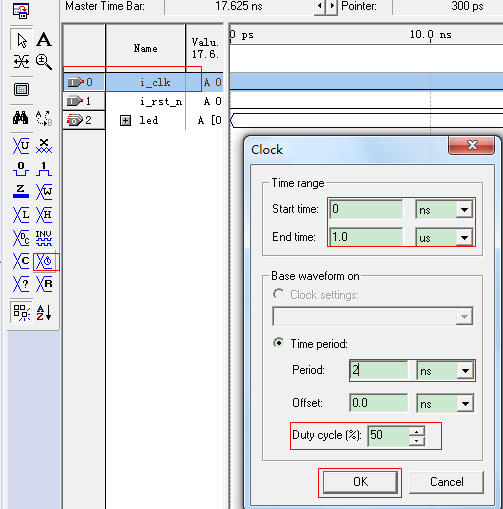
Task: Select the Waveform Editing tool
Action: 21,62
